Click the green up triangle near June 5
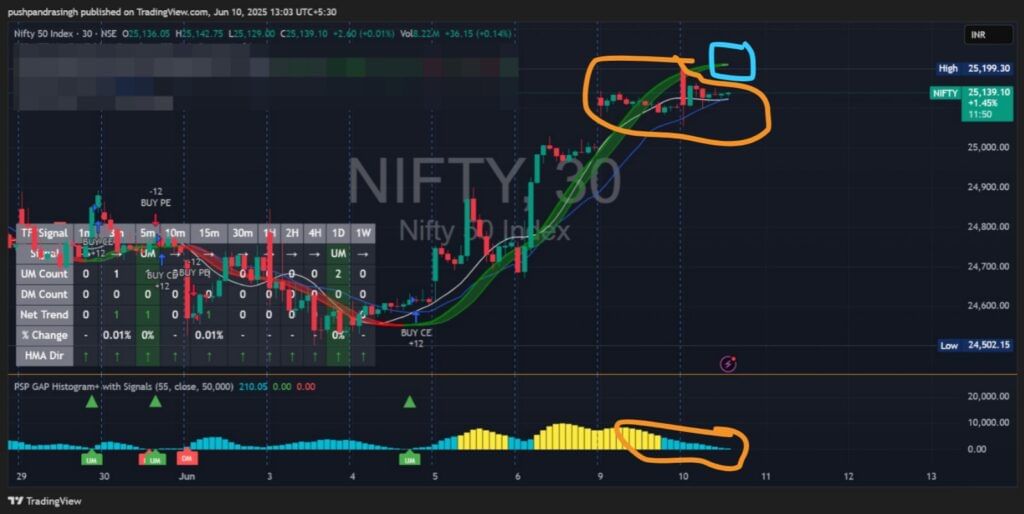 click(409, 402)
